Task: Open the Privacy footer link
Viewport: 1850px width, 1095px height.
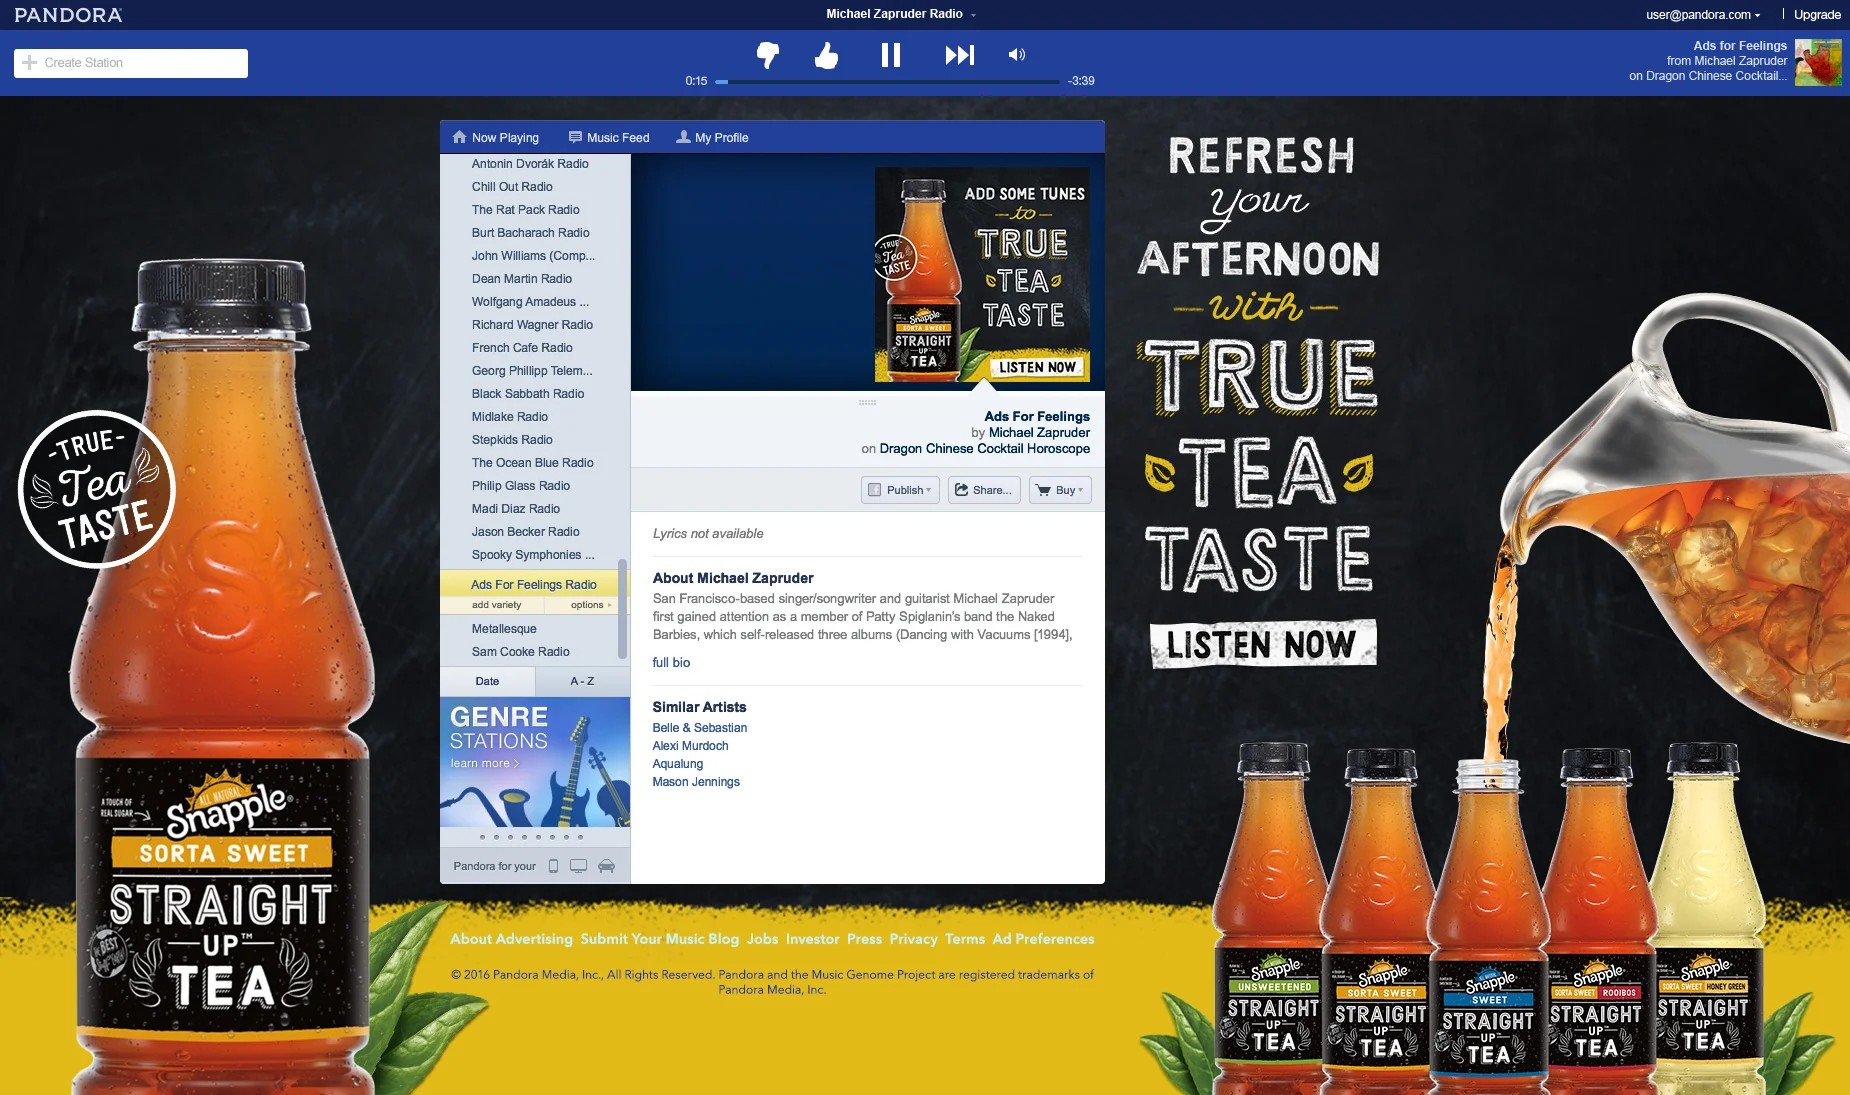Action: point(914,939)
